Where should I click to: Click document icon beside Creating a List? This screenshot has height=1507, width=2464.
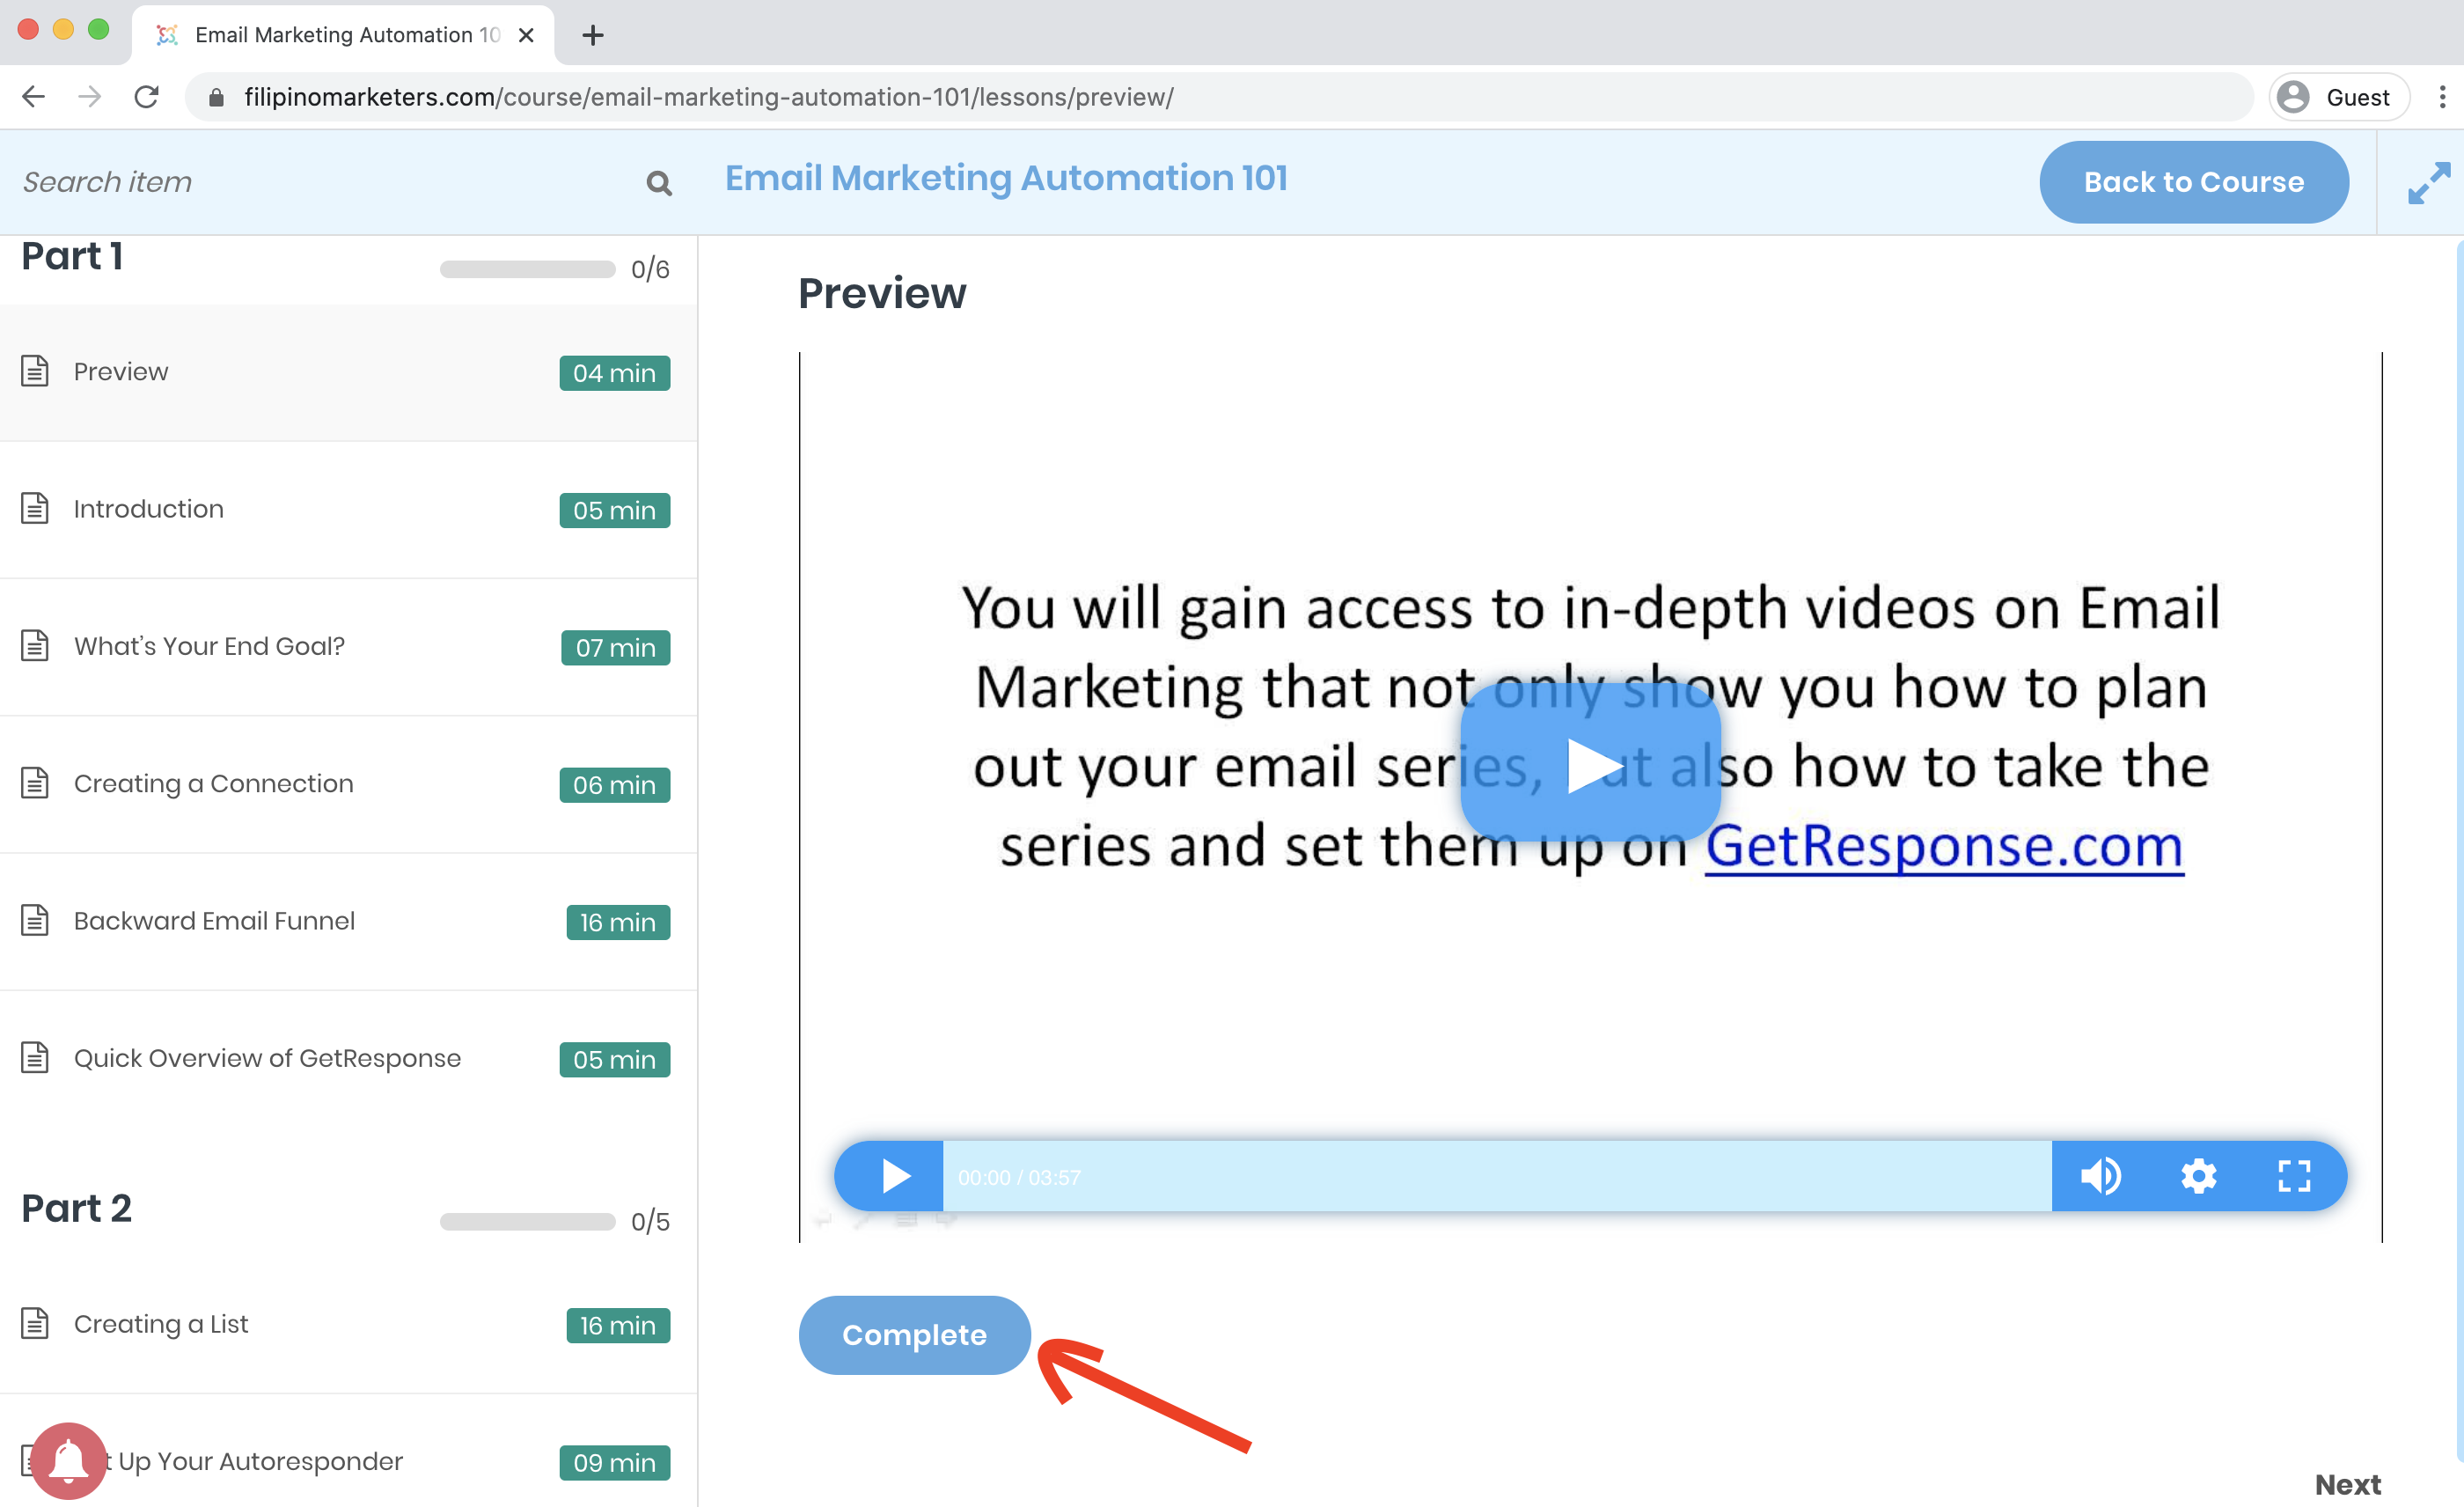click(35, 1323)
